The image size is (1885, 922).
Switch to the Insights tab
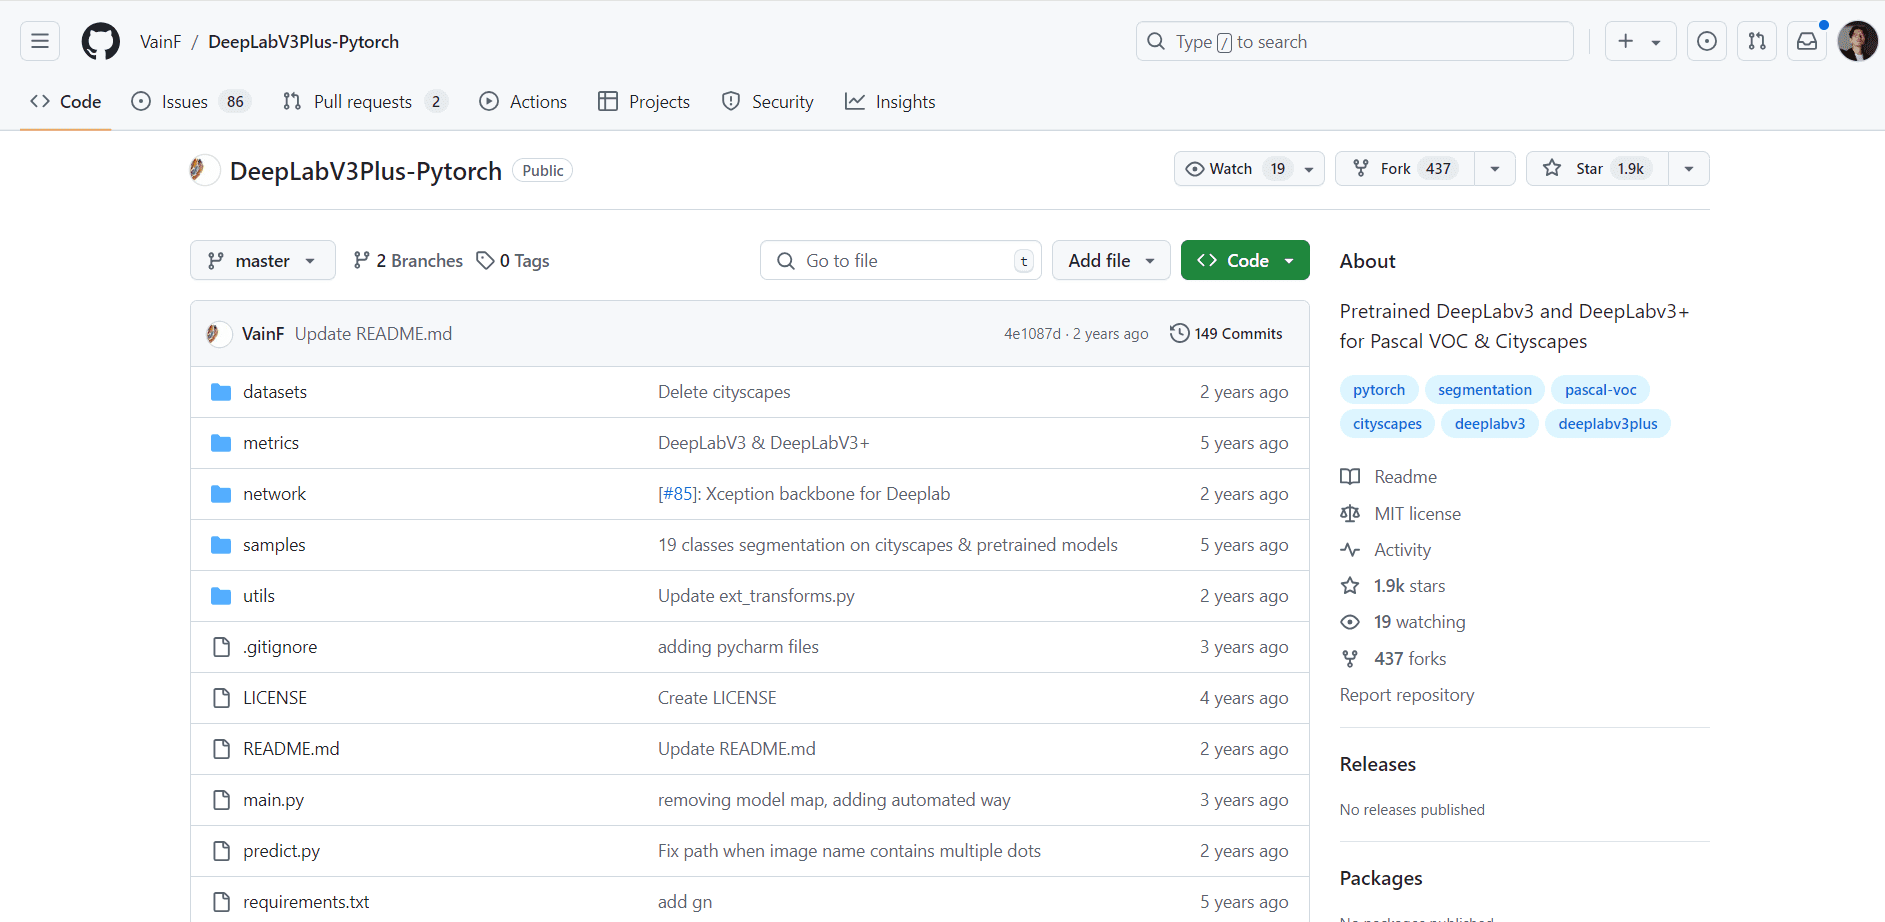890,101
